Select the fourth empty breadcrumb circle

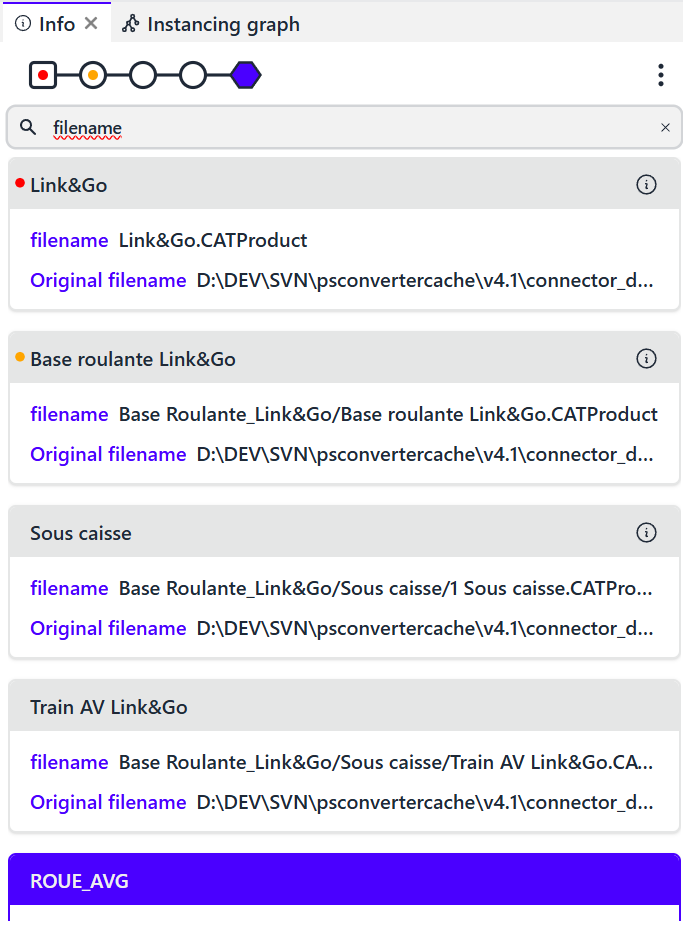click(193, 75)
